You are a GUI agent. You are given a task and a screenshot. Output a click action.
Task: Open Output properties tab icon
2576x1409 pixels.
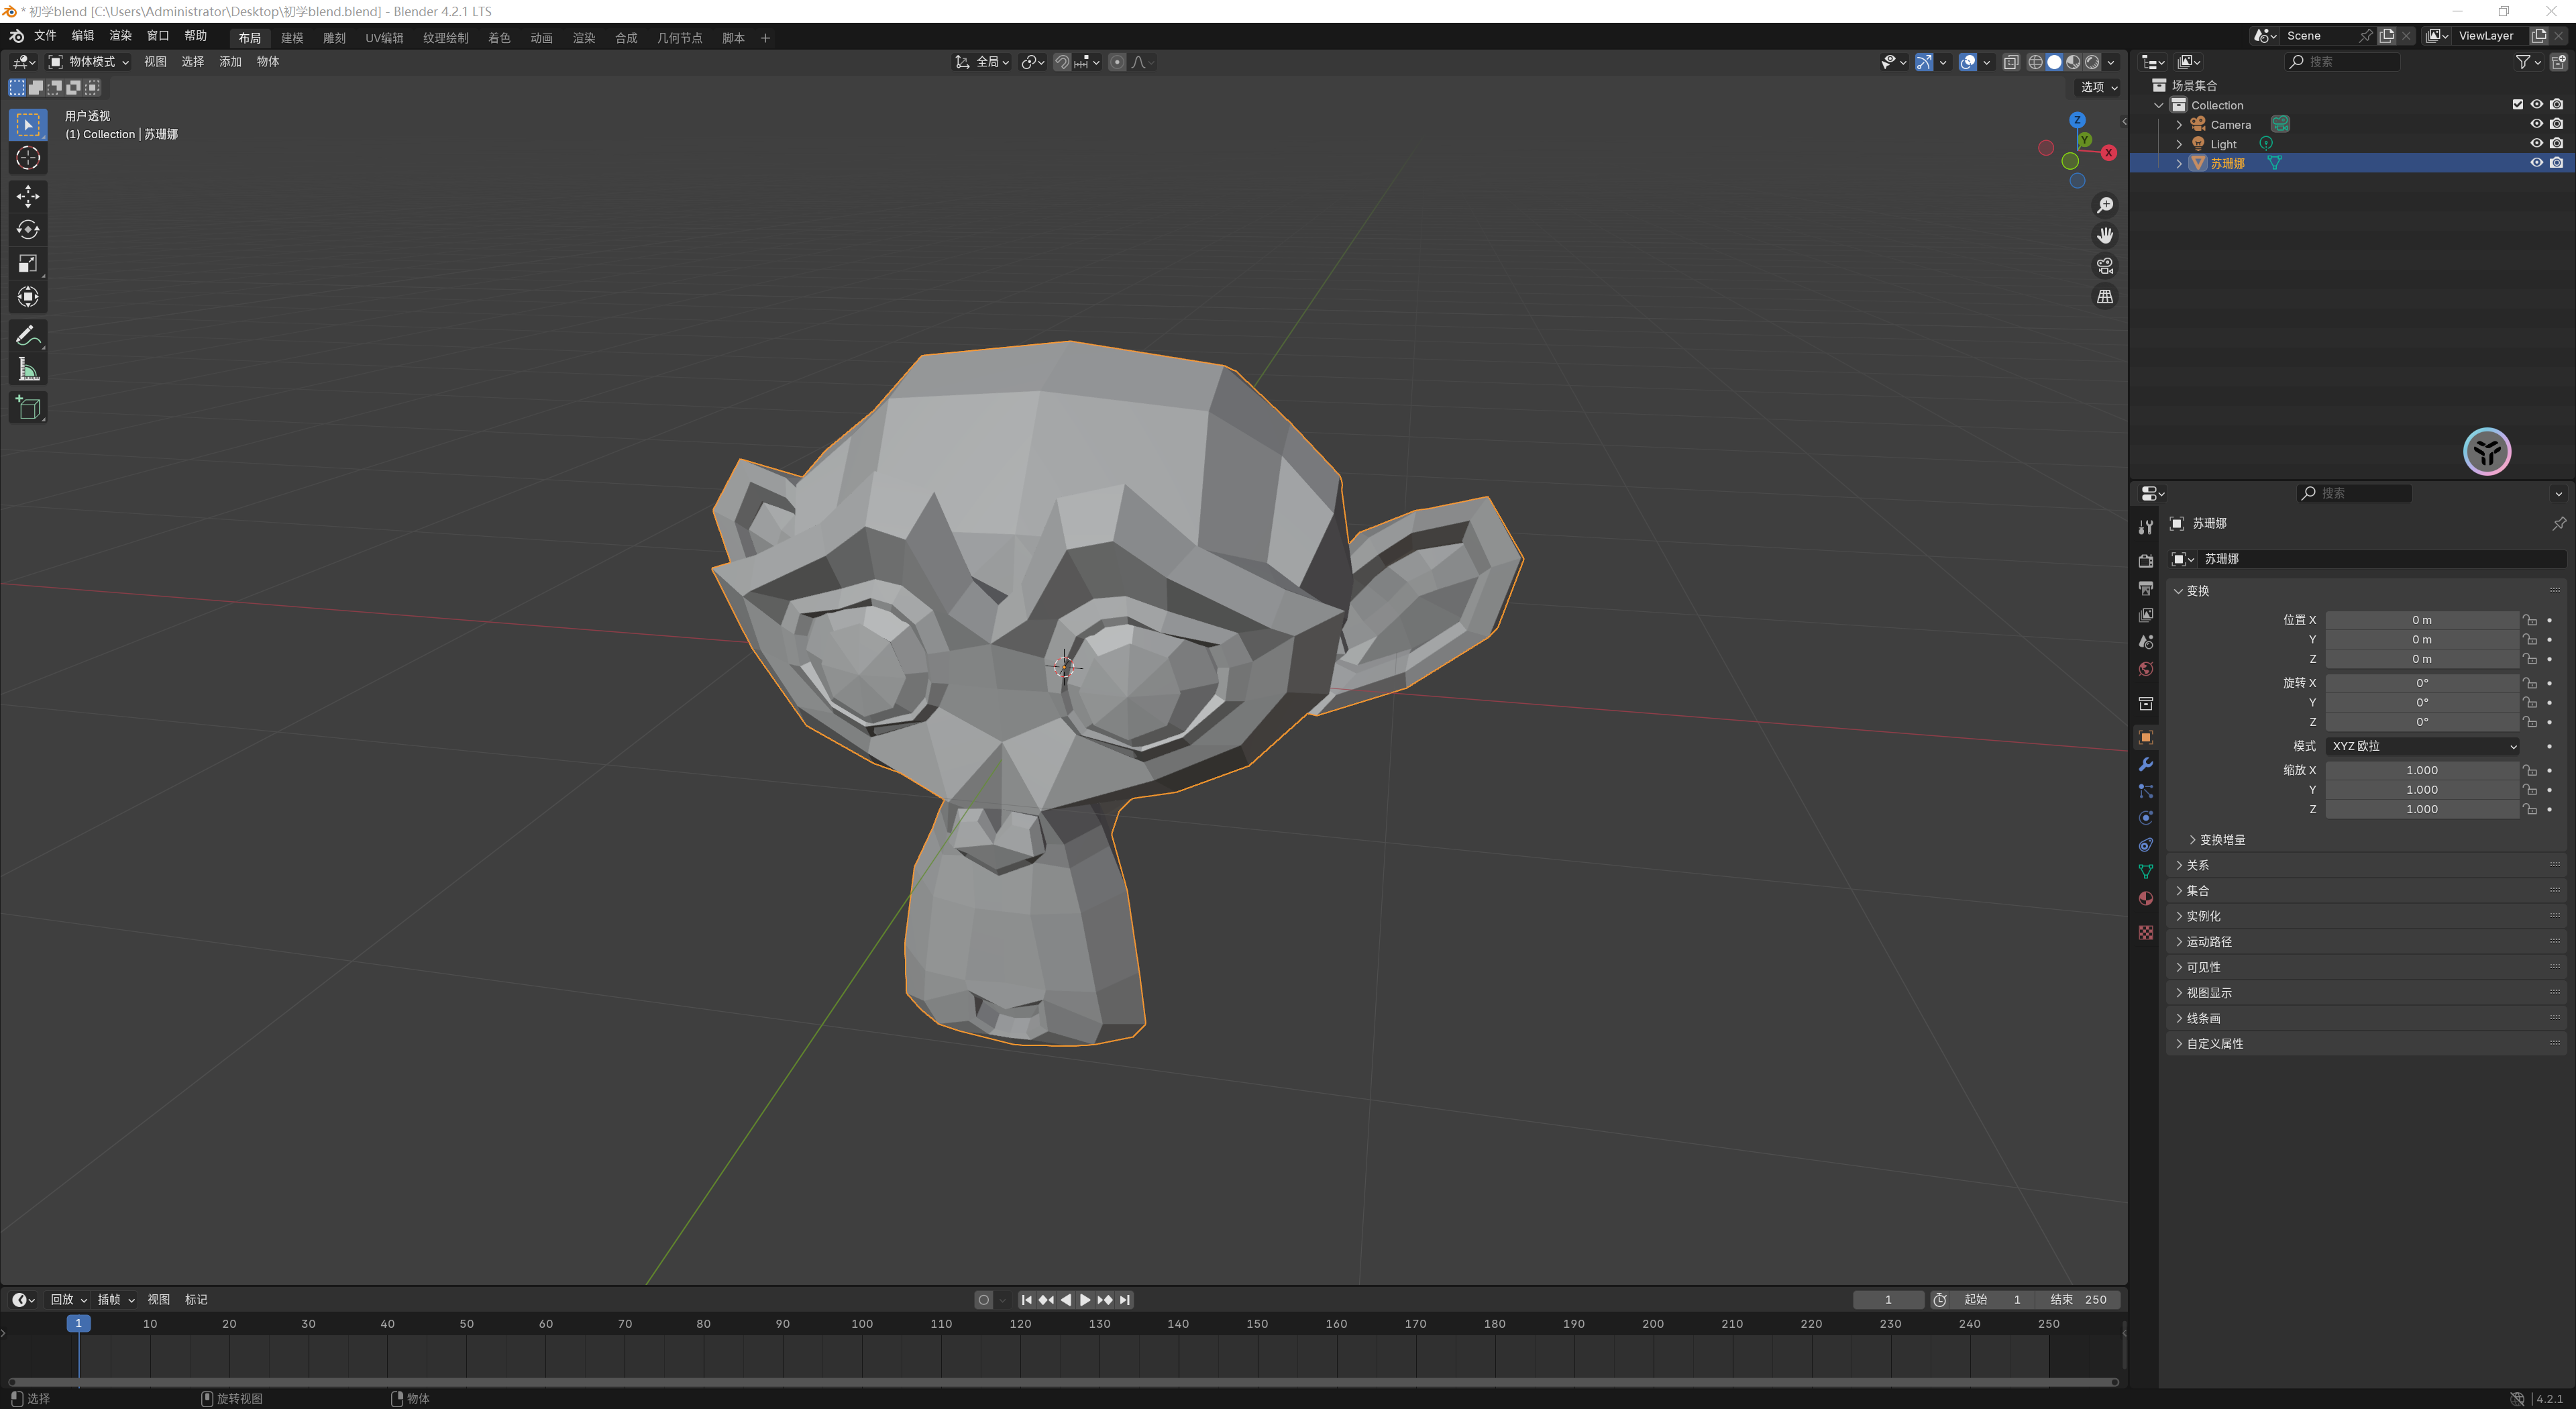tap(2146, 588)
